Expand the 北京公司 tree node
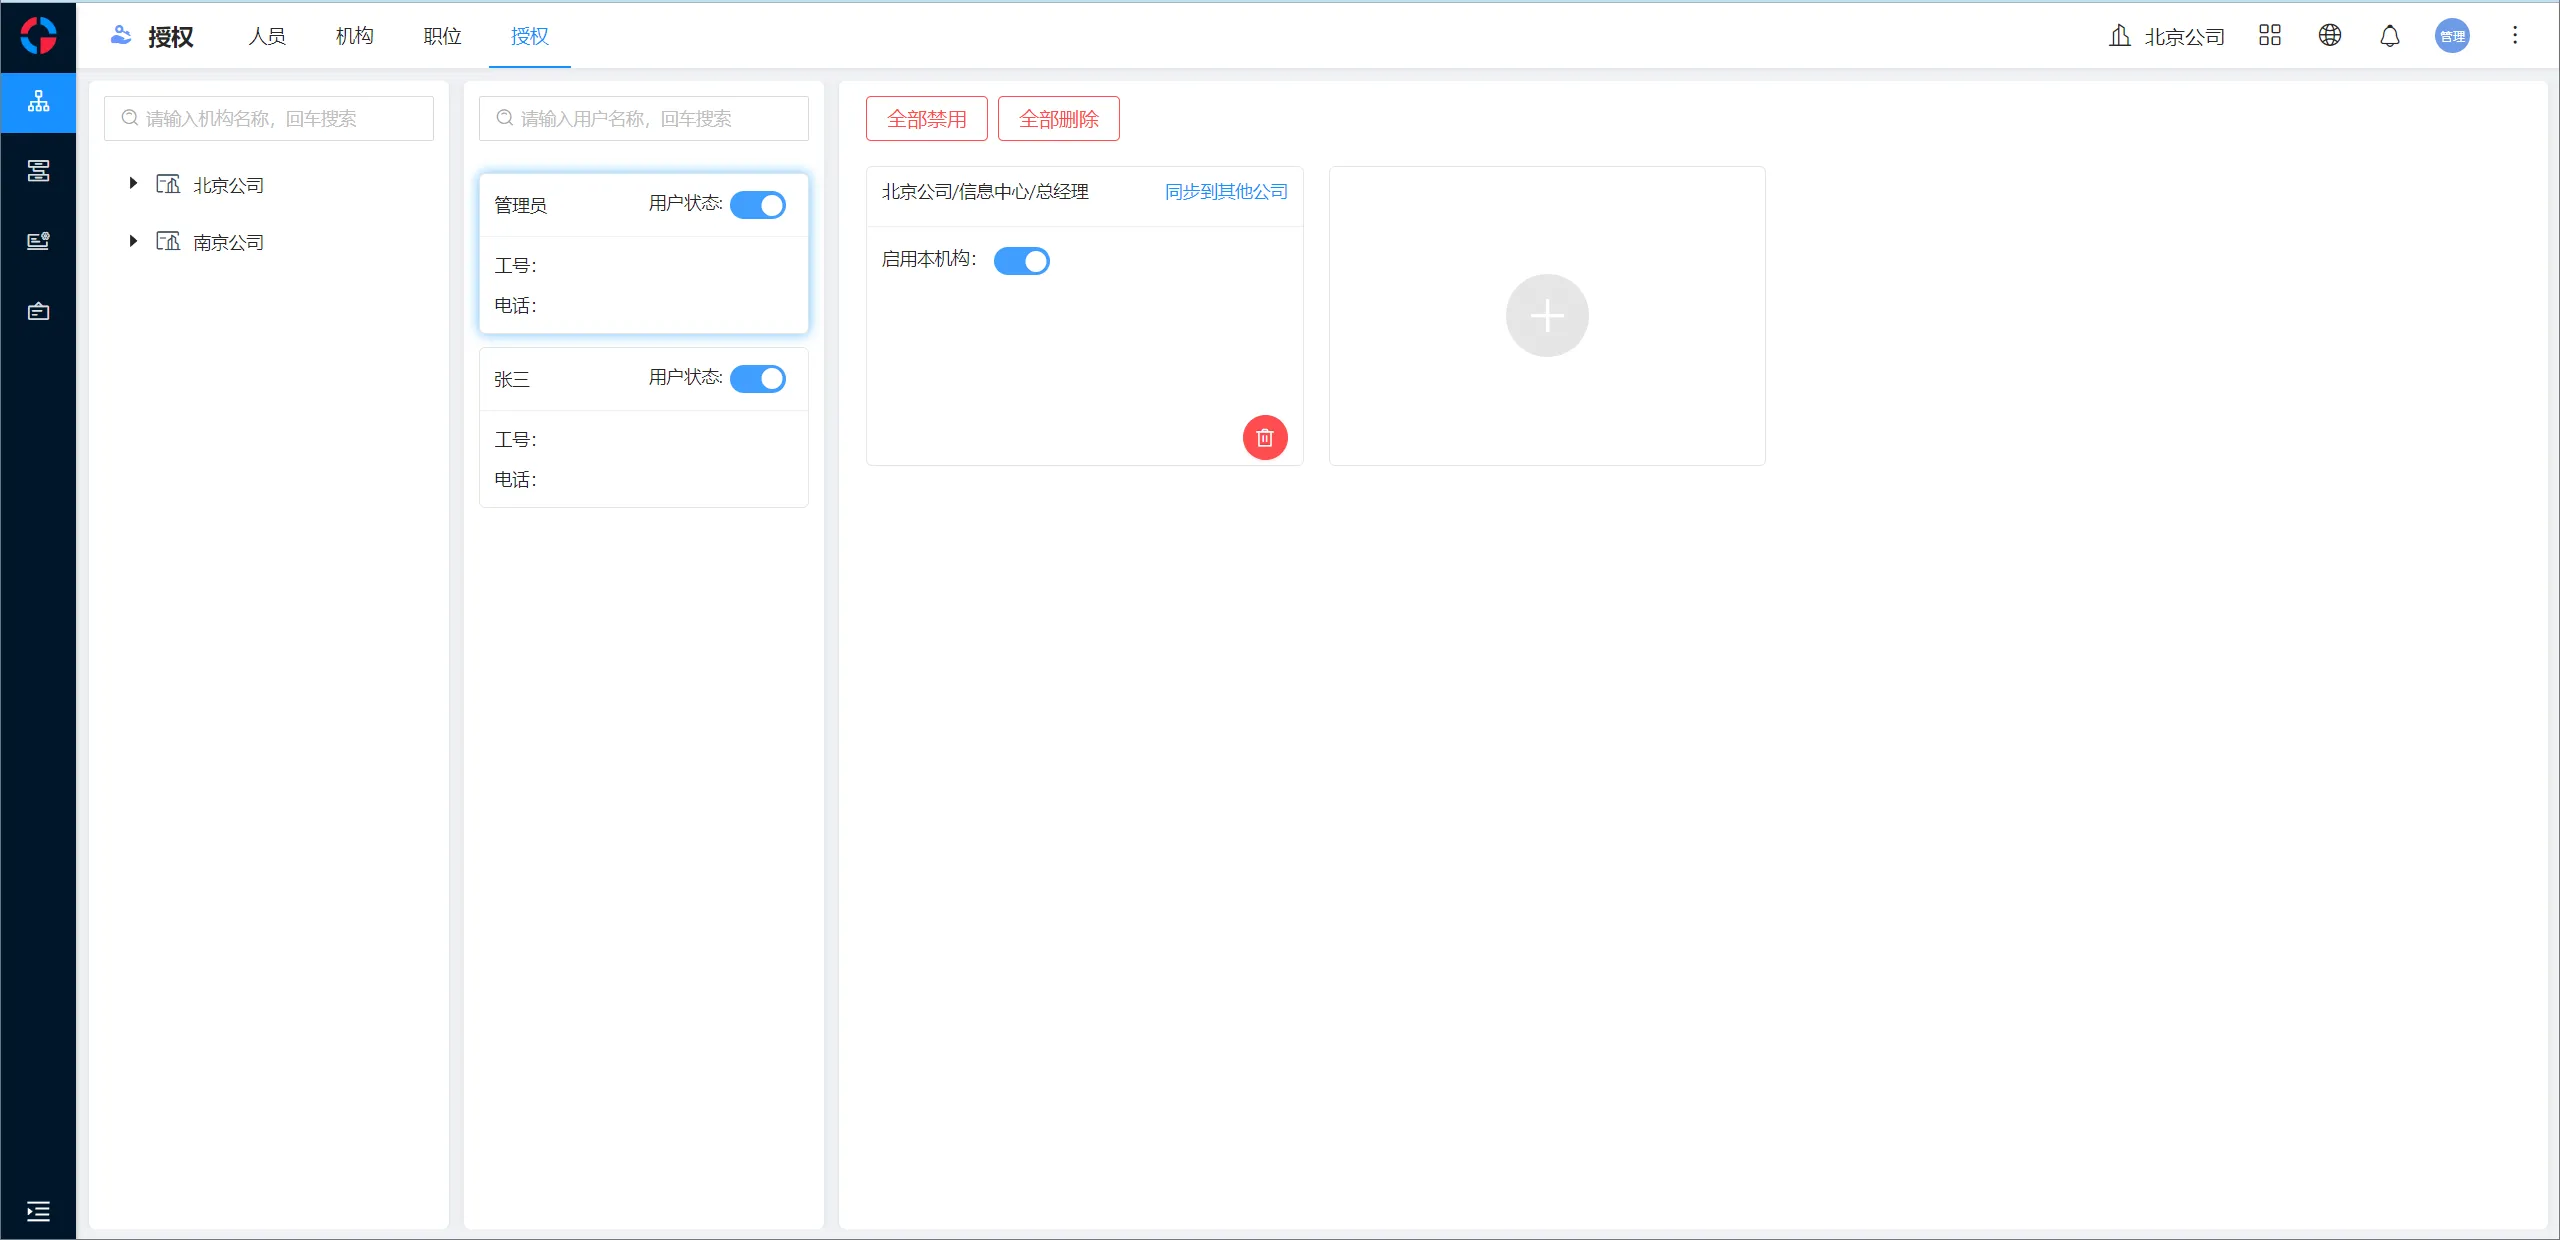 click(133, 184)
